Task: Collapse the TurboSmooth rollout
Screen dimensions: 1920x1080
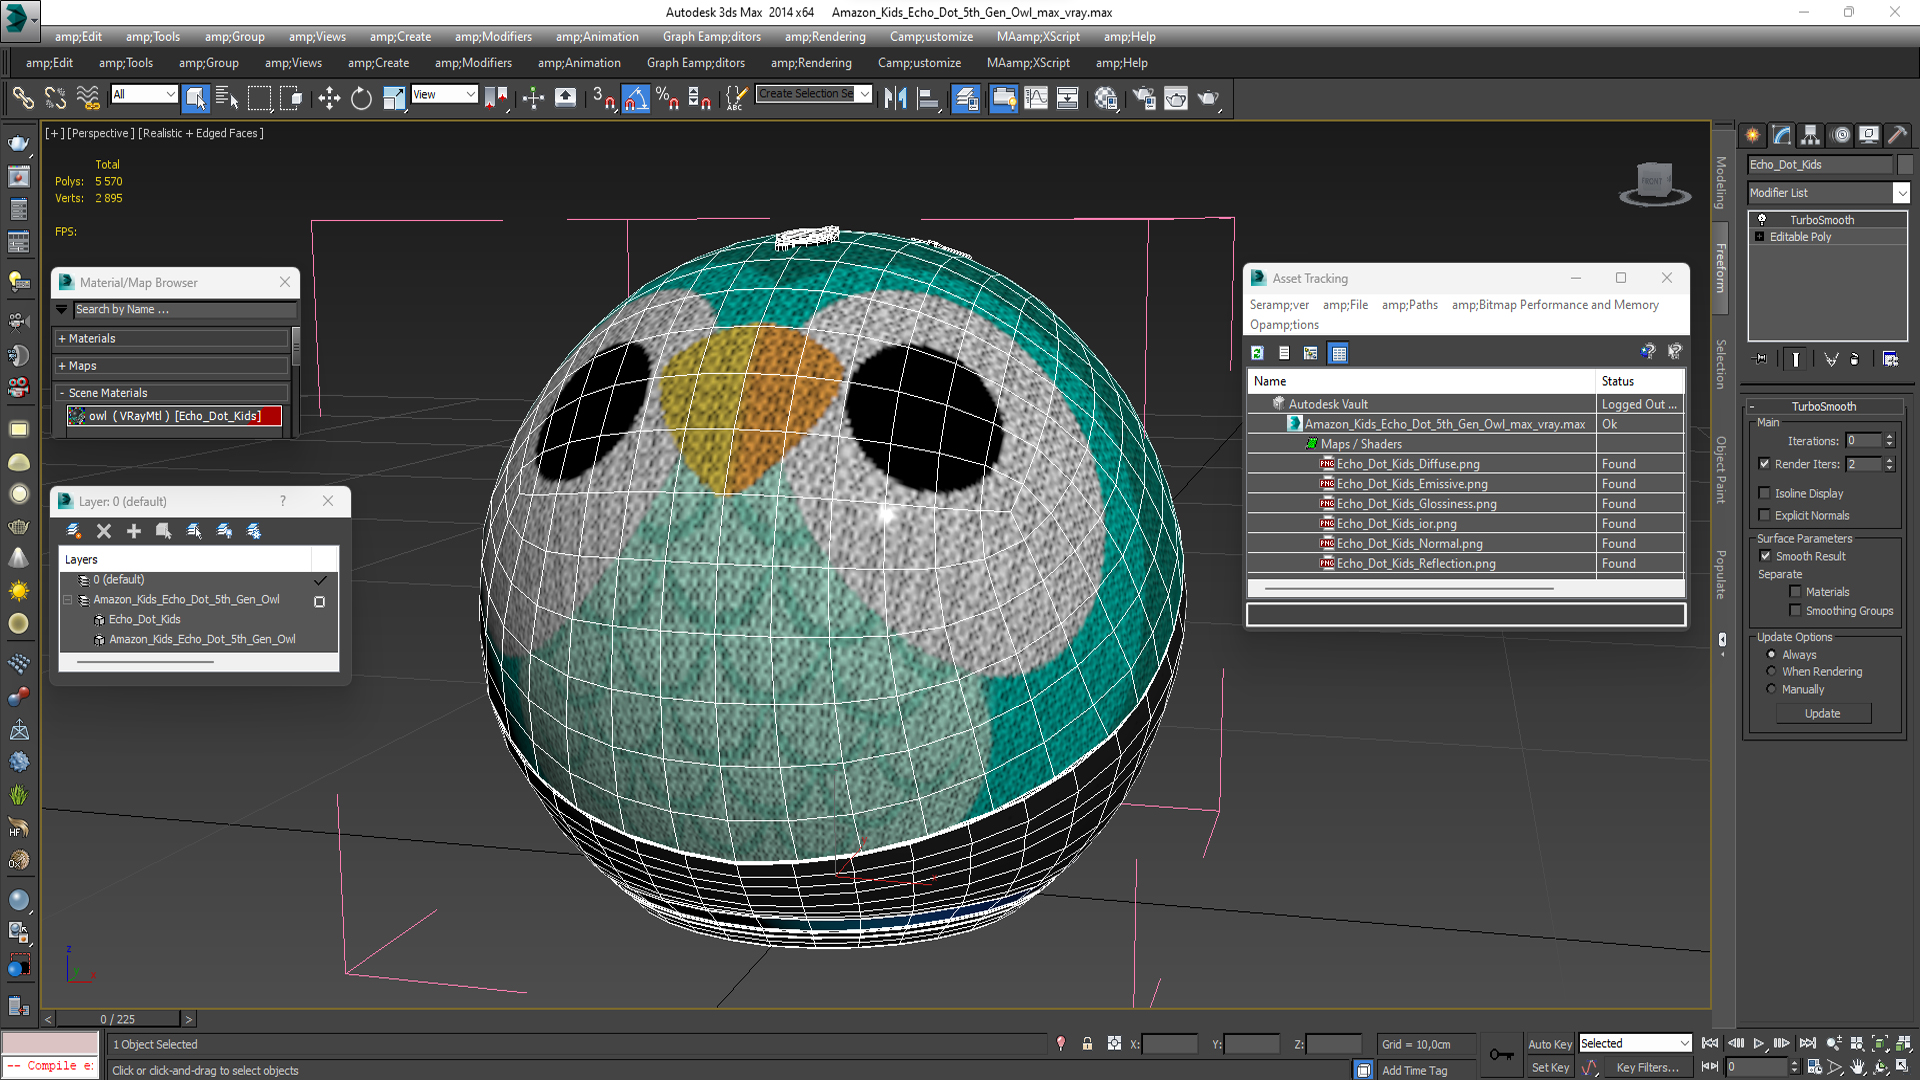Action: 1823,406
